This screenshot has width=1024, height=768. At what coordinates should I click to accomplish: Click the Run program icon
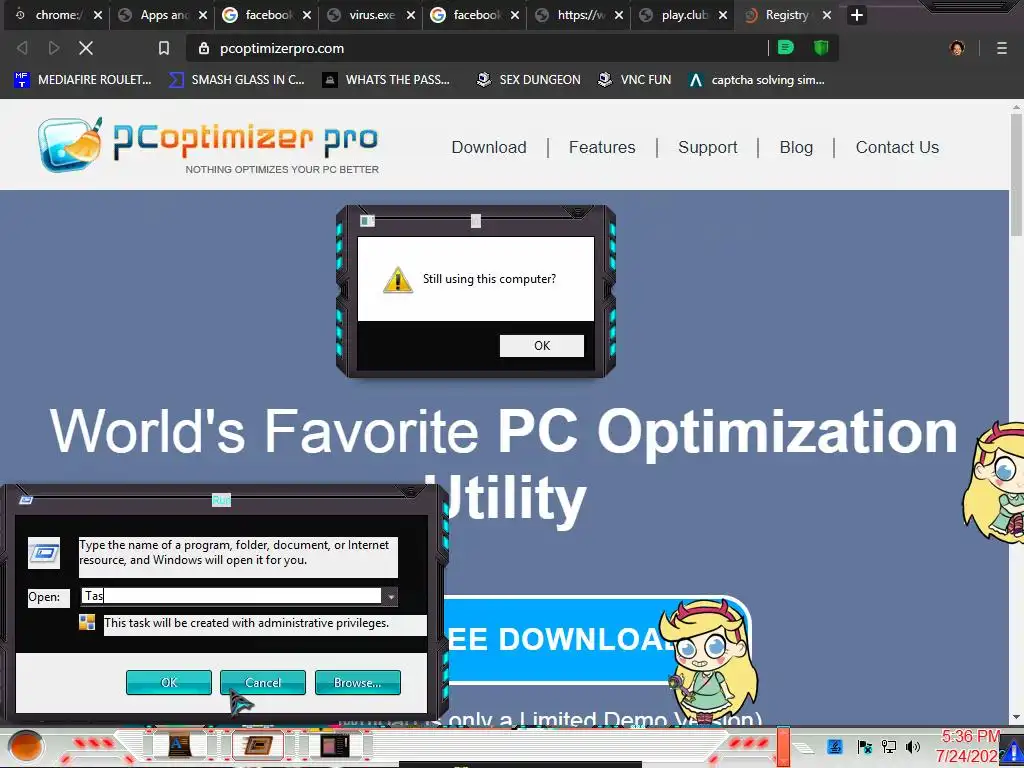[44, 553]
